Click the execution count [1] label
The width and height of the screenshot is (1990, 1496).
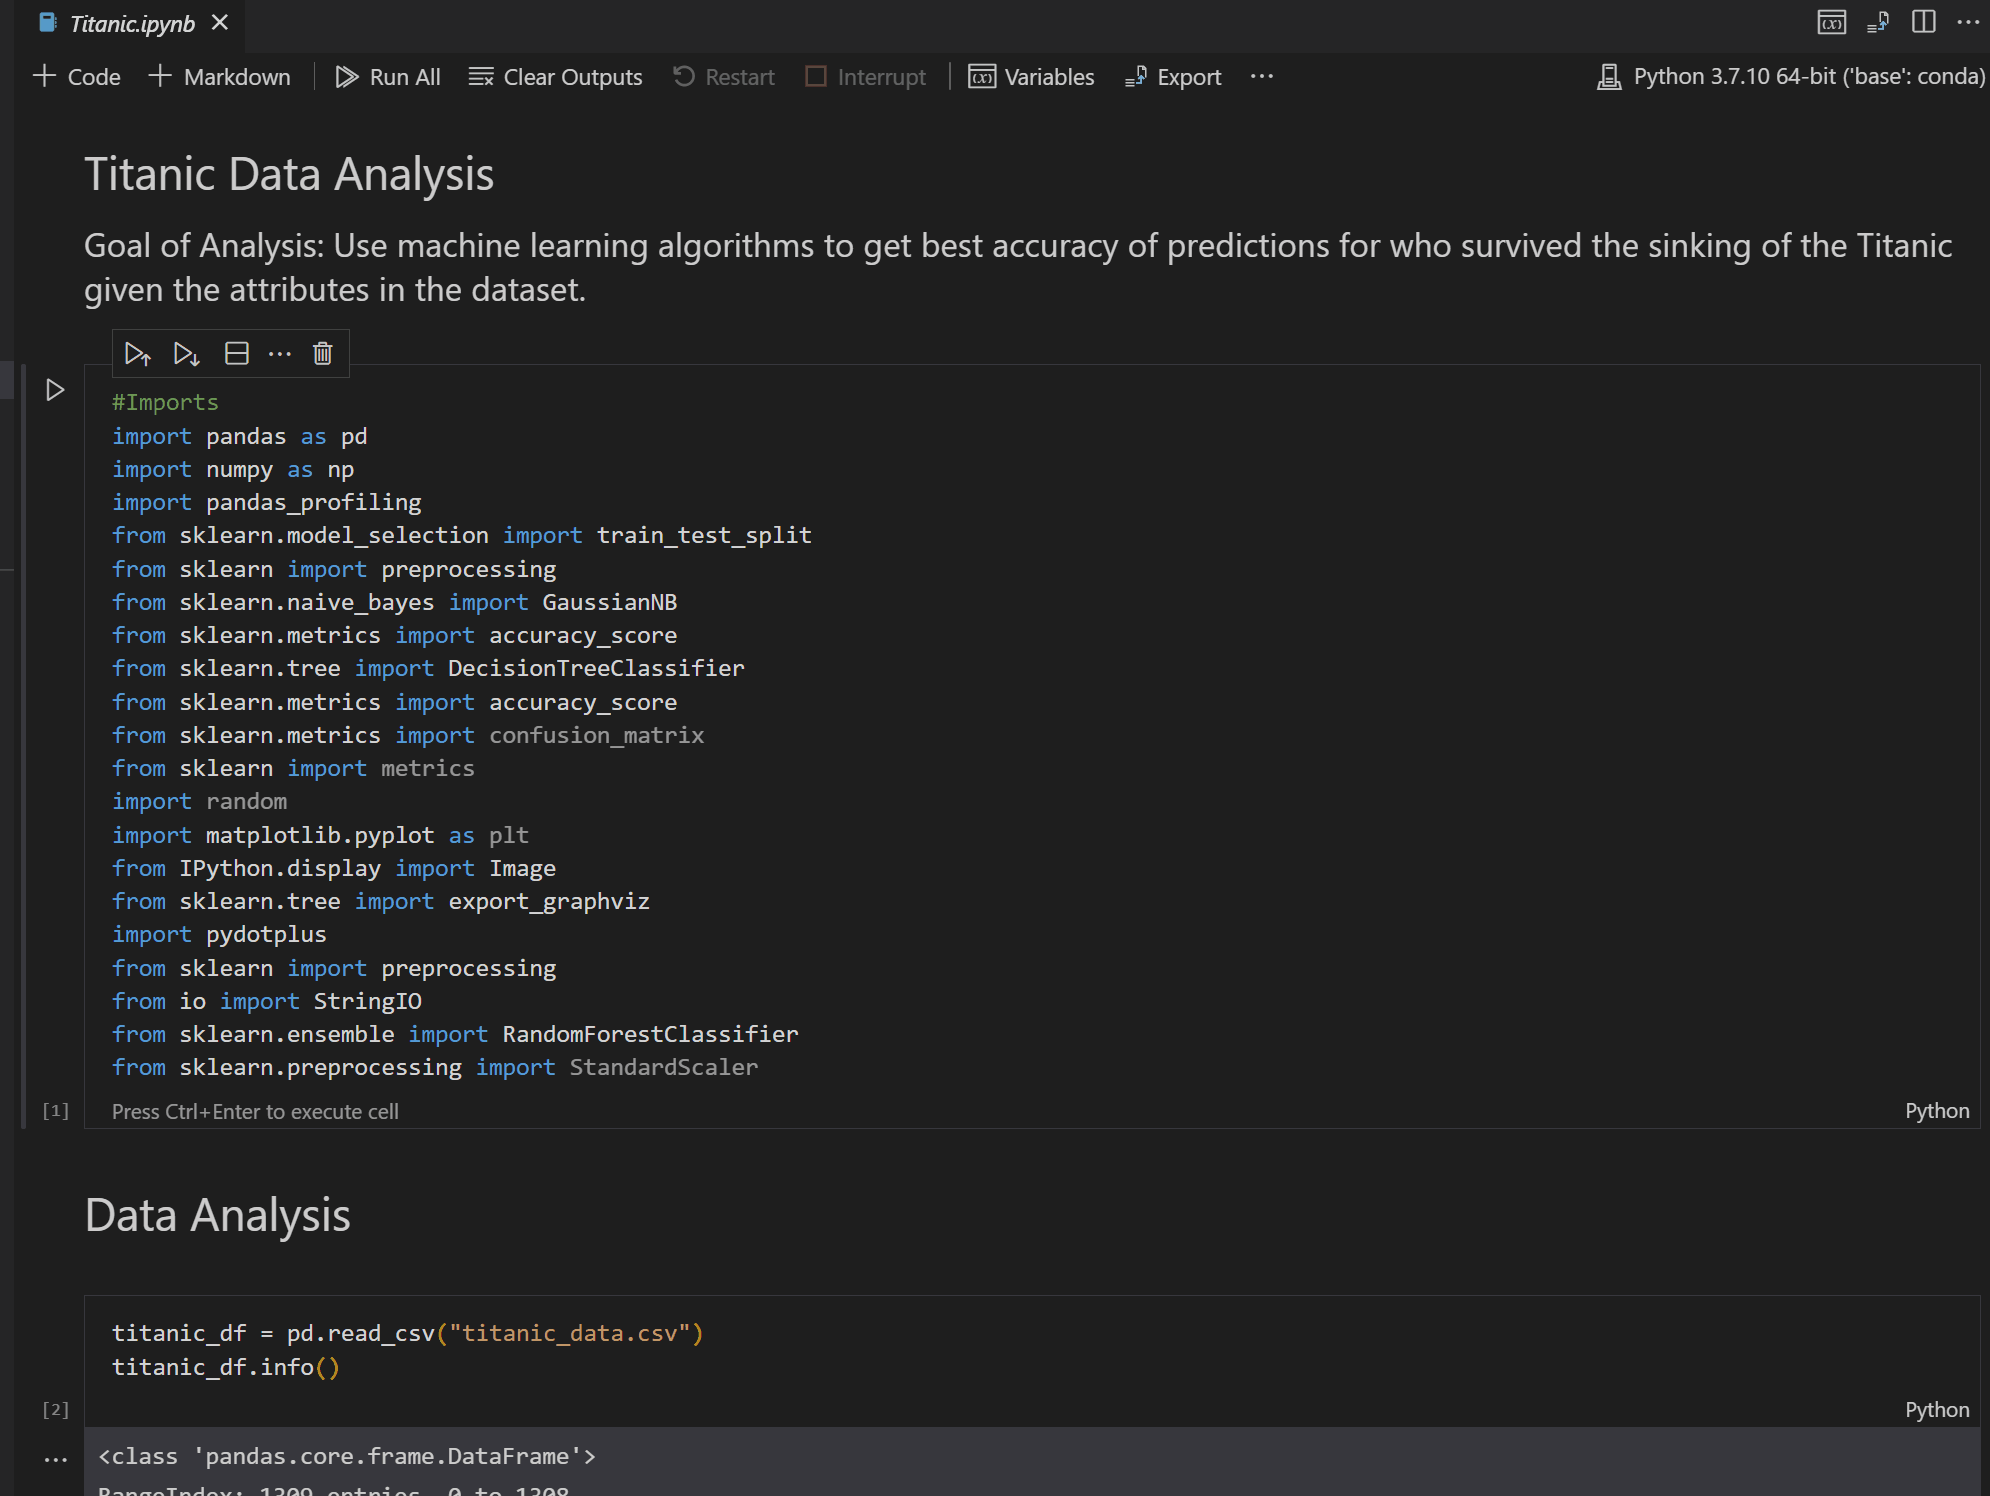pyautogui.click(x=56, y=1111)
